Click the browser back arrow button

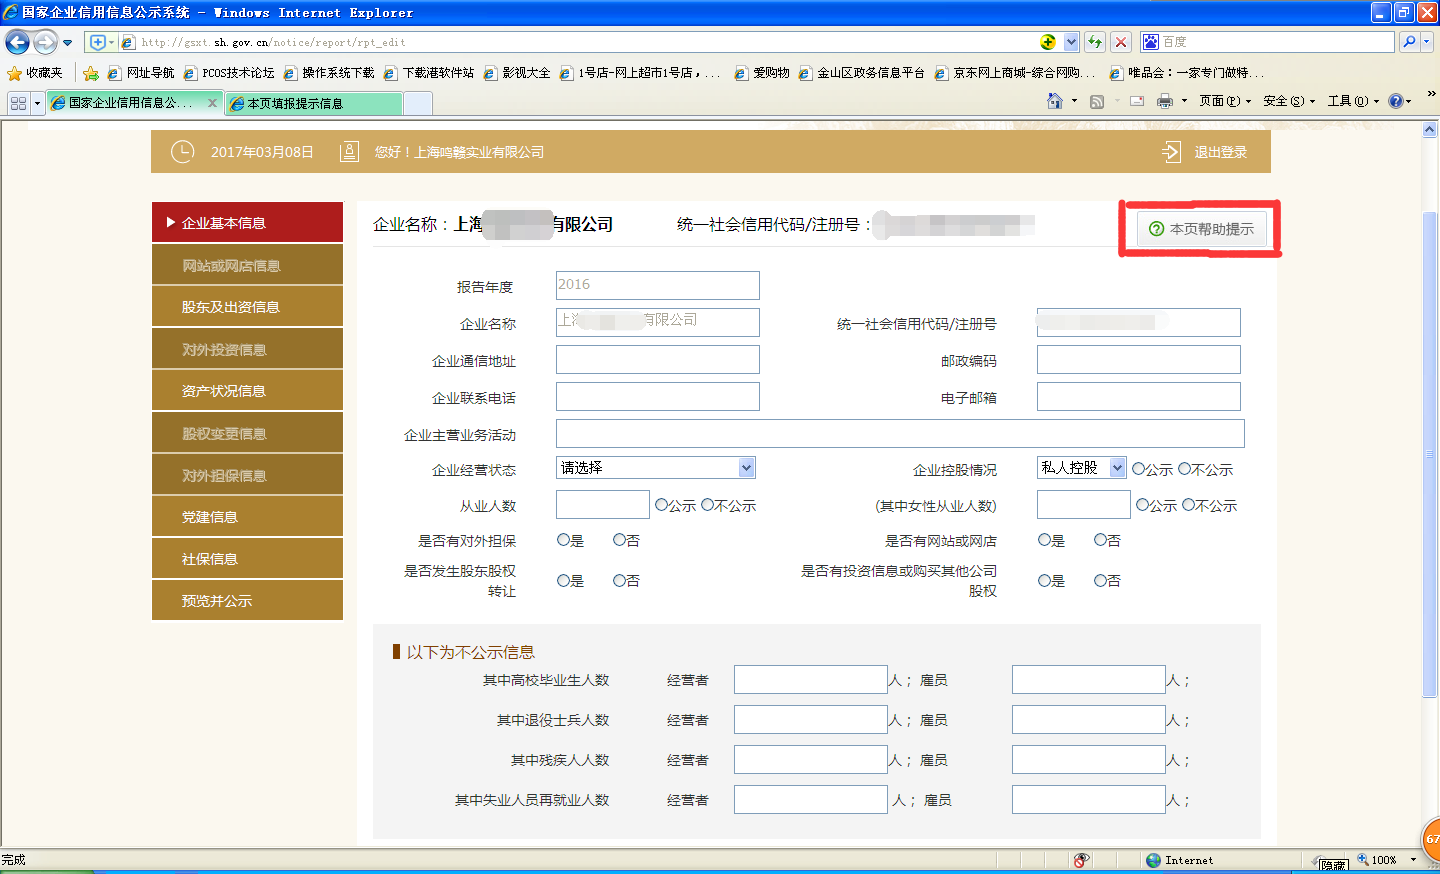[x=17, y=42]
